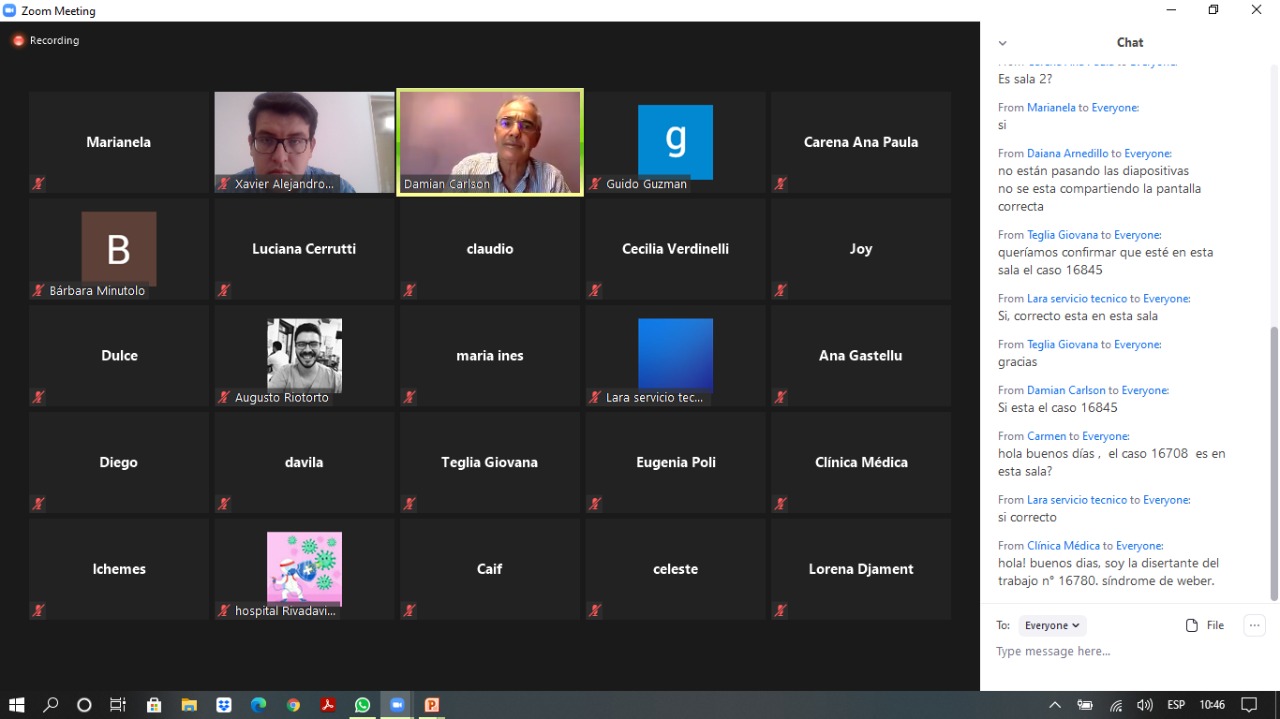Click the muted mic icon on Cecilia Verdinelli's tile
1280x719 pixels.
point(595,291)
